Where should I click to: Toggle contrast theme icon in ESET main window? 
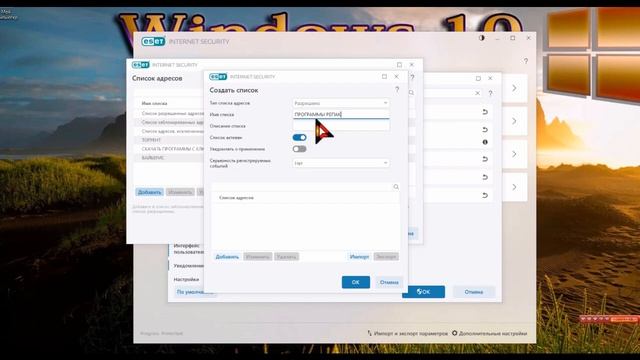(x=482, y=38)
